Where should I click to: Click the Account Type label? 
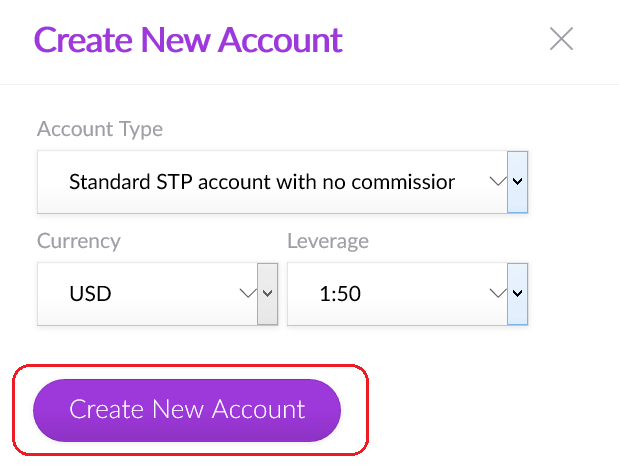pos(100,129)
